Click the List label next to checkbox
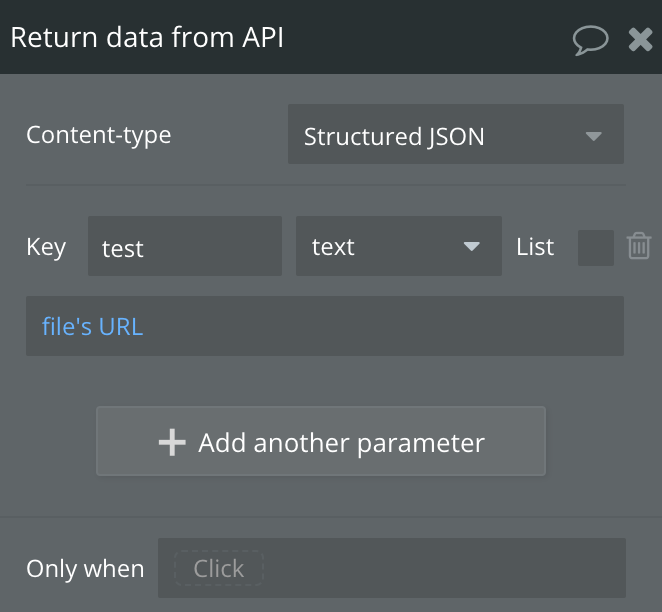 [535, 246]
